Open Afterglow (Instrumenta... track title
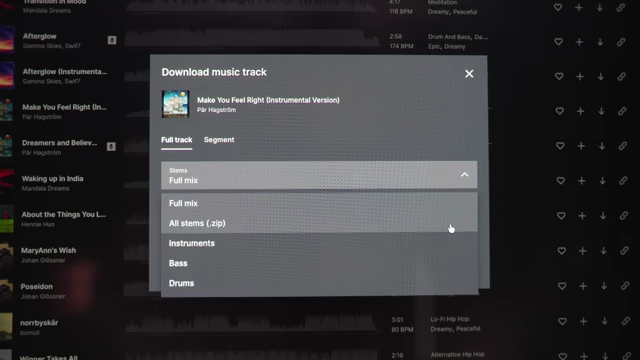The width and height of the screenshot is (640, 360). coord(65,72)
